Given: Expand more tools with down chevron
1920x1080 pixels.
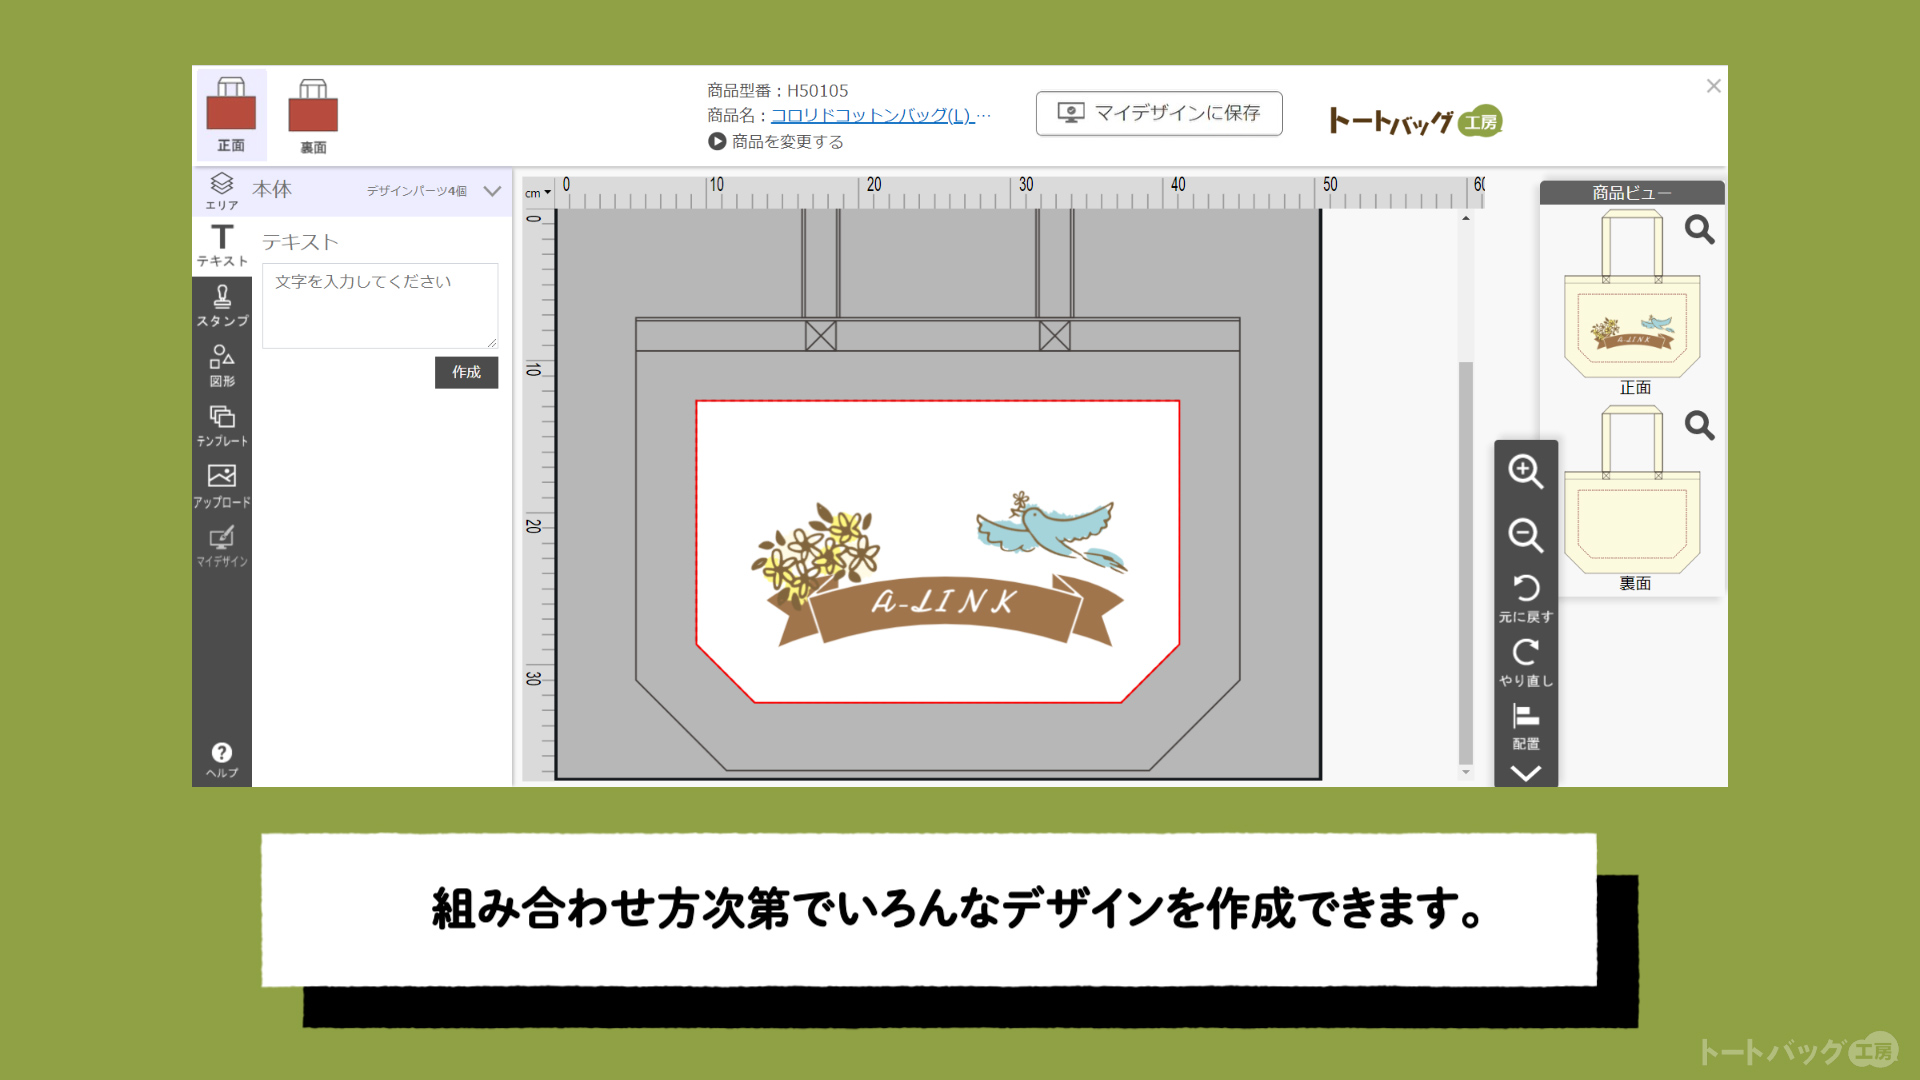Looking at the screenshot, I should (1526, 773).
